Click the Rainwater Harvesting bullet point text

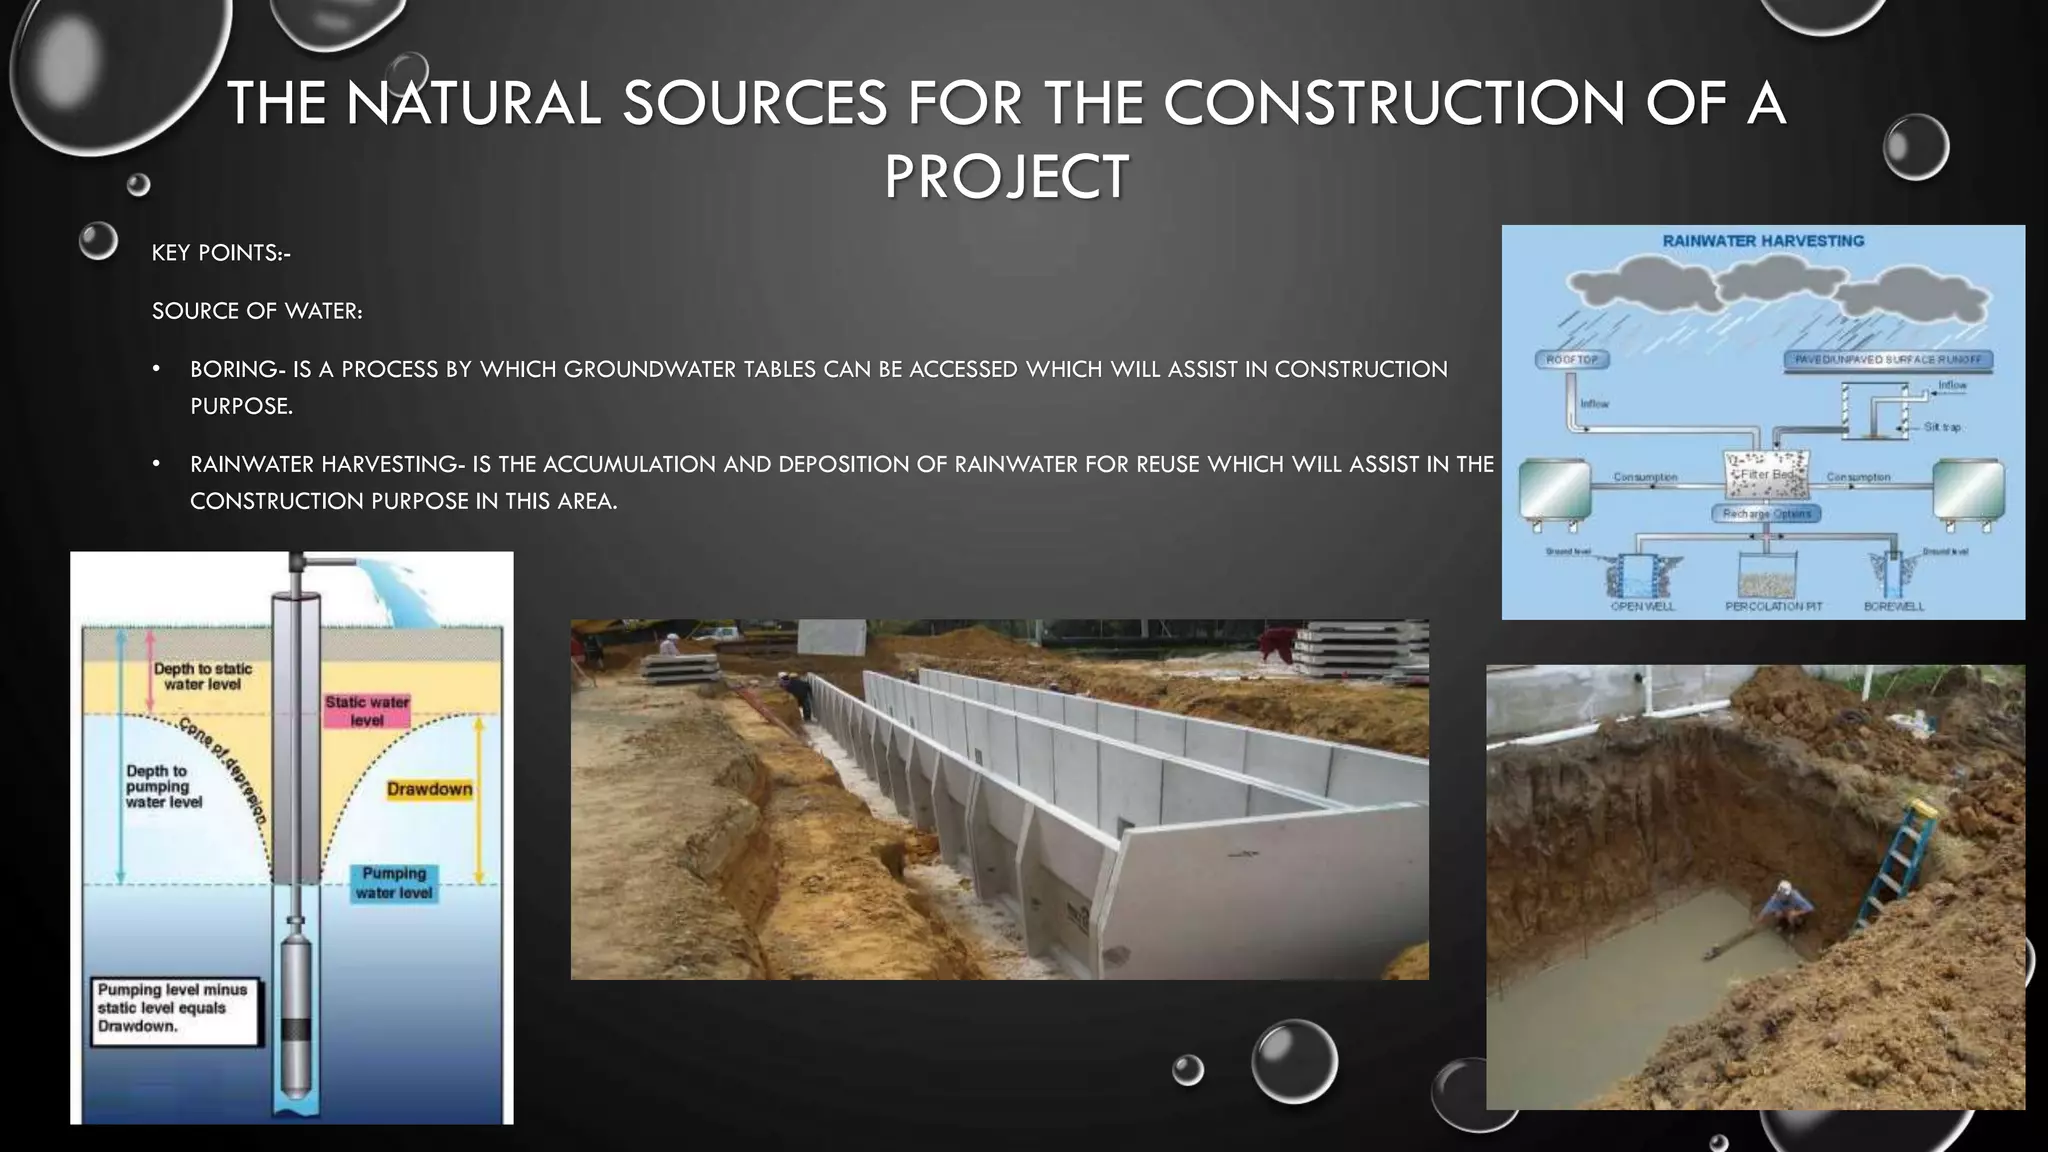[x=841, y=482]
